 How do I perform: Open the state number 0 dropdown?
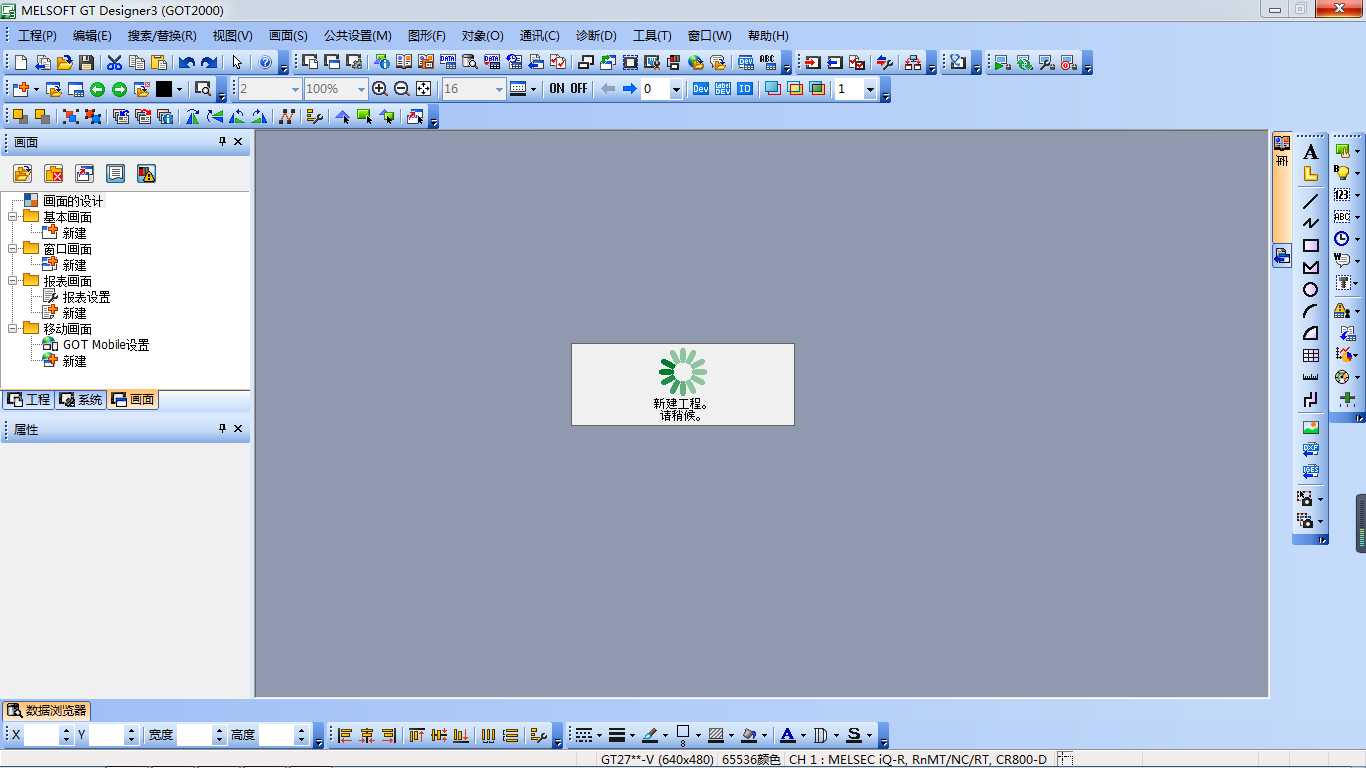[676, 89]
